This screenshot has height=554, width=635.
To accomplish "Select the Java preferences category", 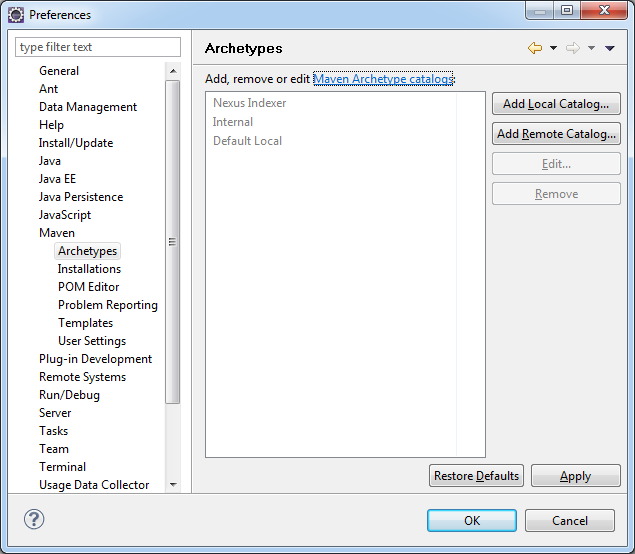I will click(x=49, y=161).
